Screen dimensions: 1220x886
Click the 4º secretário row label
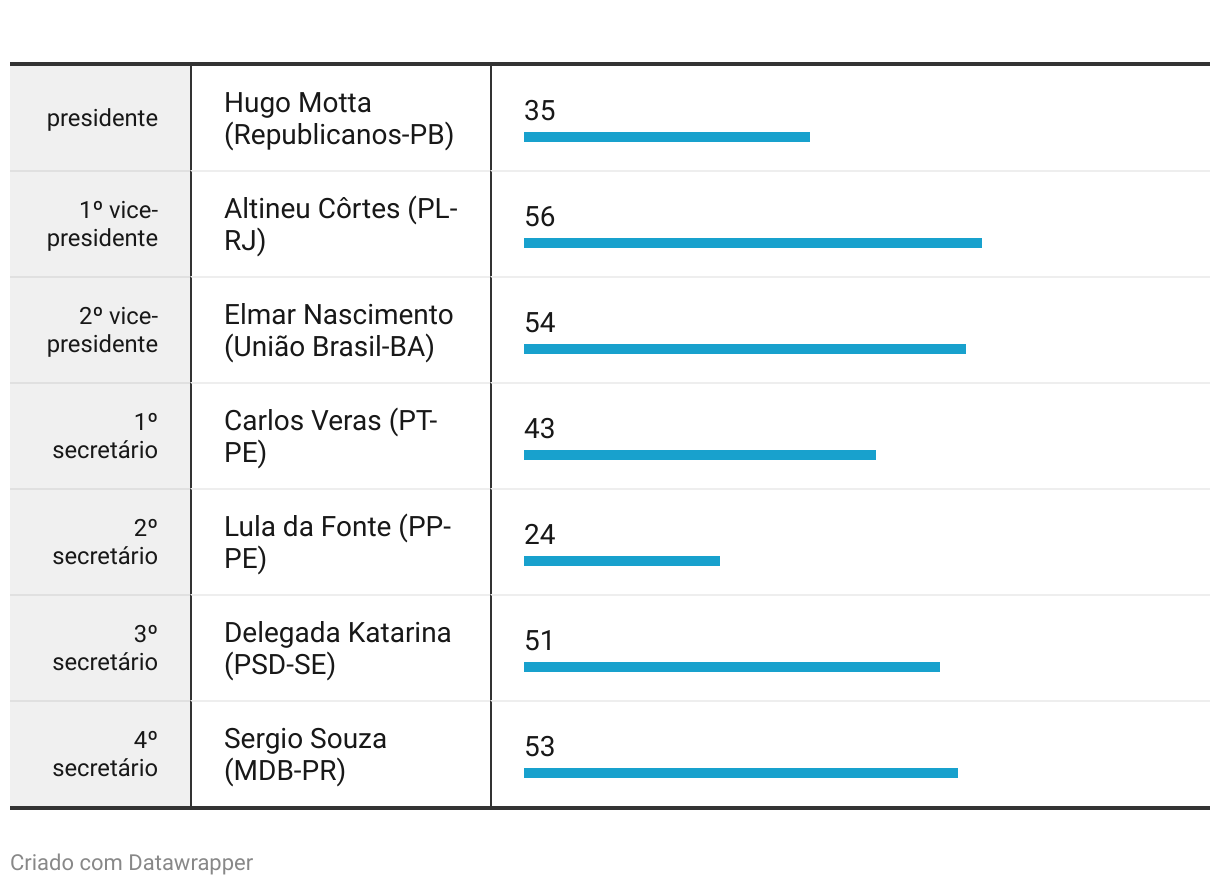coord(105,754)
